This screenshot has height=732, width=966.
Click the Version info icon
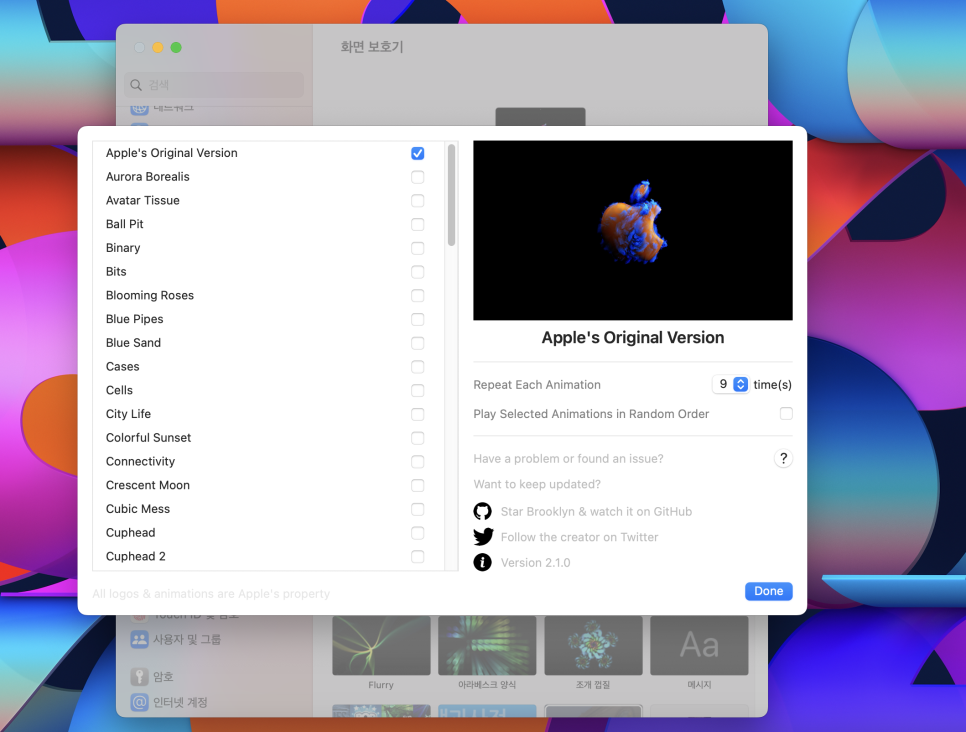click(482, 563)
